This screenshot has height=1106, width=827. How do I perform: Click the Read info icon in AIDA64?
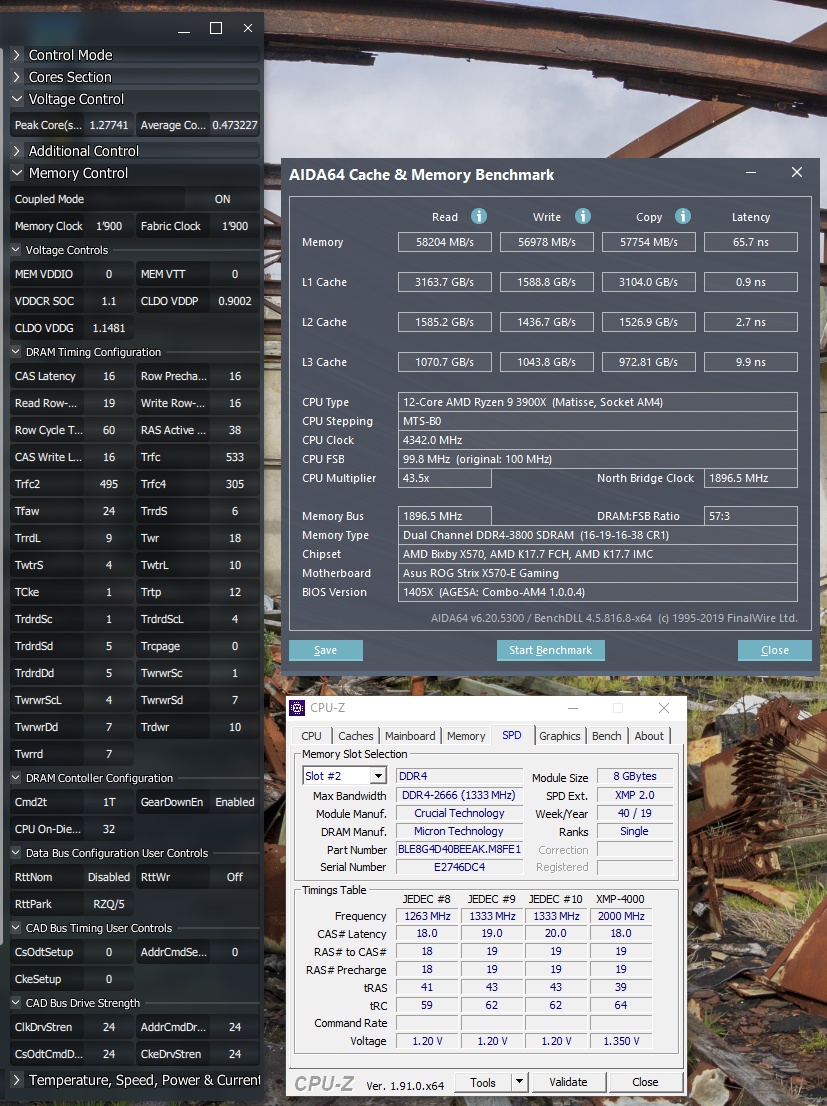point(479,216)
